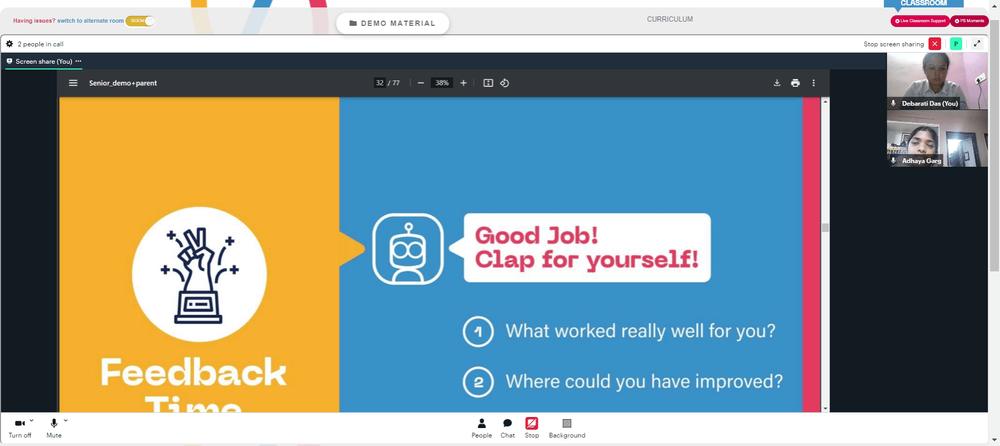Click PDF scrollbar down arrow

826,408
